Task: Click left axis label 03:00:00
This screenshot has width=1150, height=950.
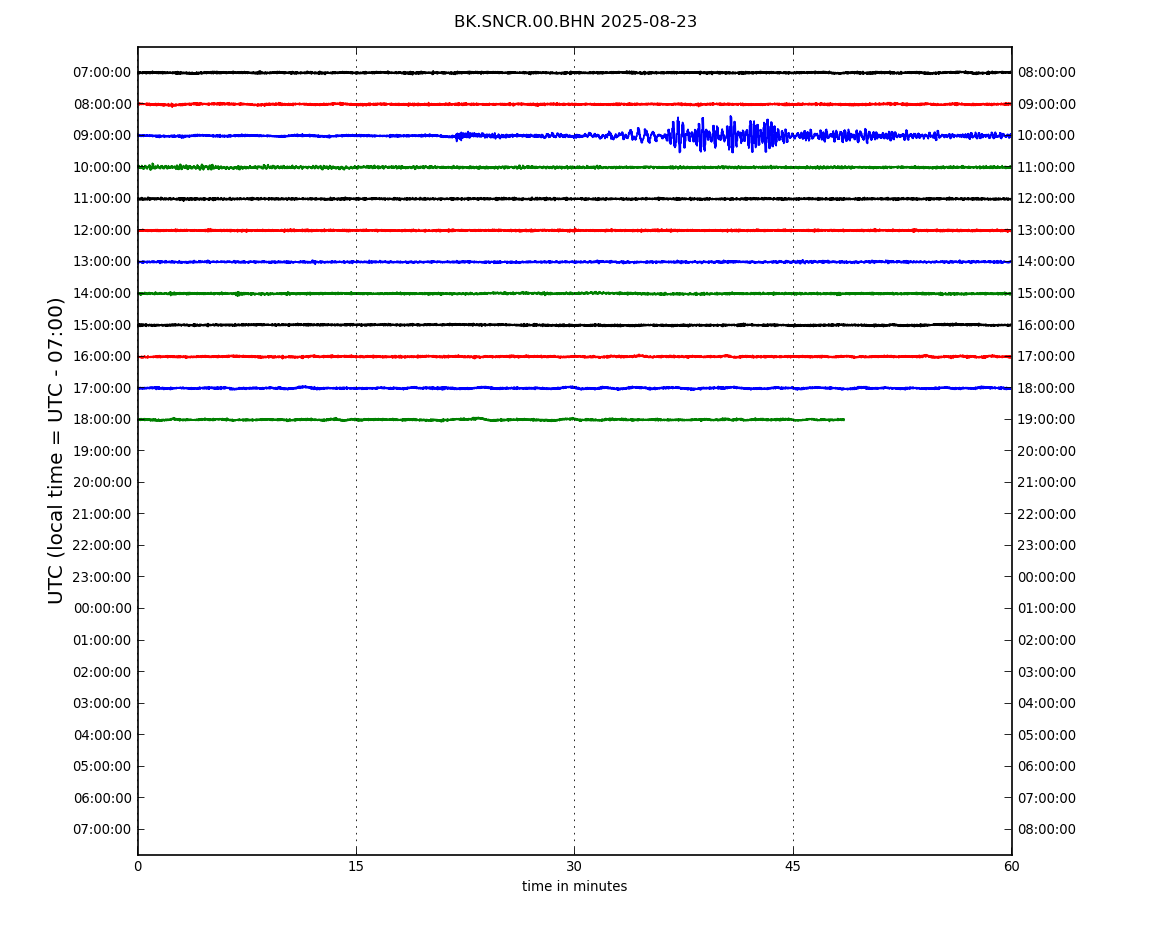Action: pyautogui.click(x=103, y=704)
